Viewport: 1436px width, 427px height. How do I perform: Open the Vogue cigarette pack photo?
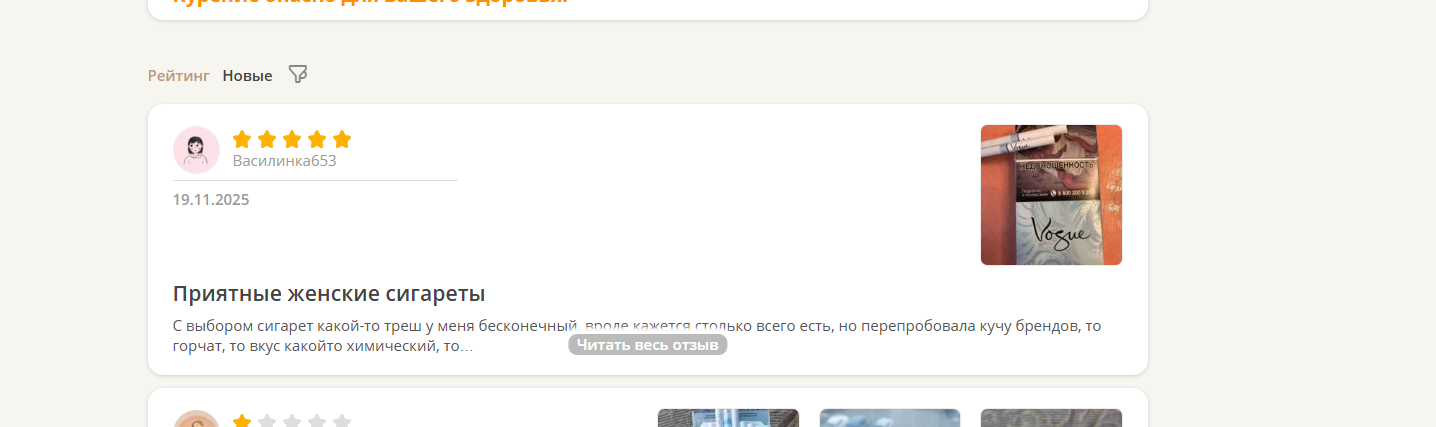[1051, 195]
